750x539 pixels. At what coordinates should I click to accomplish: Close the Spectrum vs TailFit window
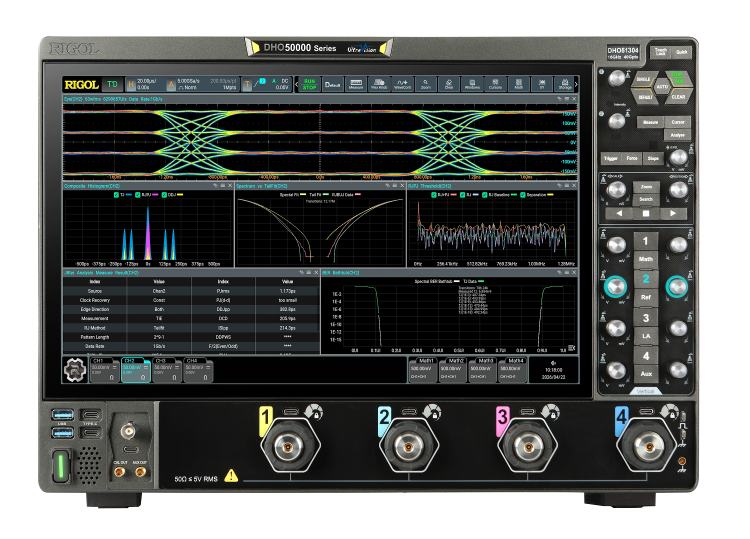coord(402,186)
